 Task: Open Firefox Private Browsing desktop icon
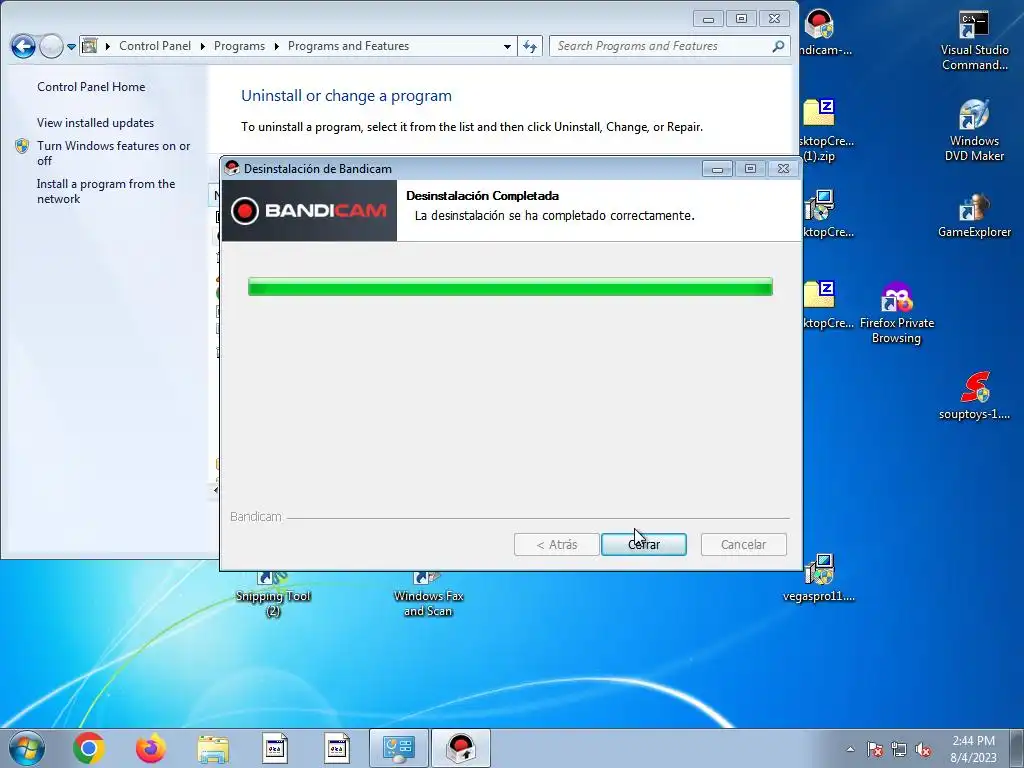point(897,313)
